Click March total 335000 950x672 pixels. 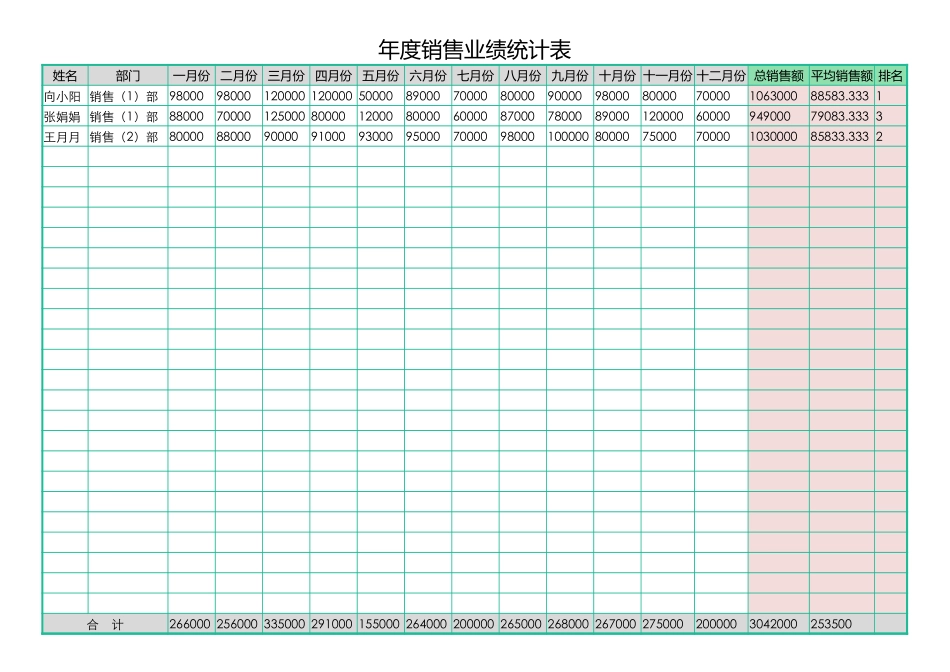point(284,624)
